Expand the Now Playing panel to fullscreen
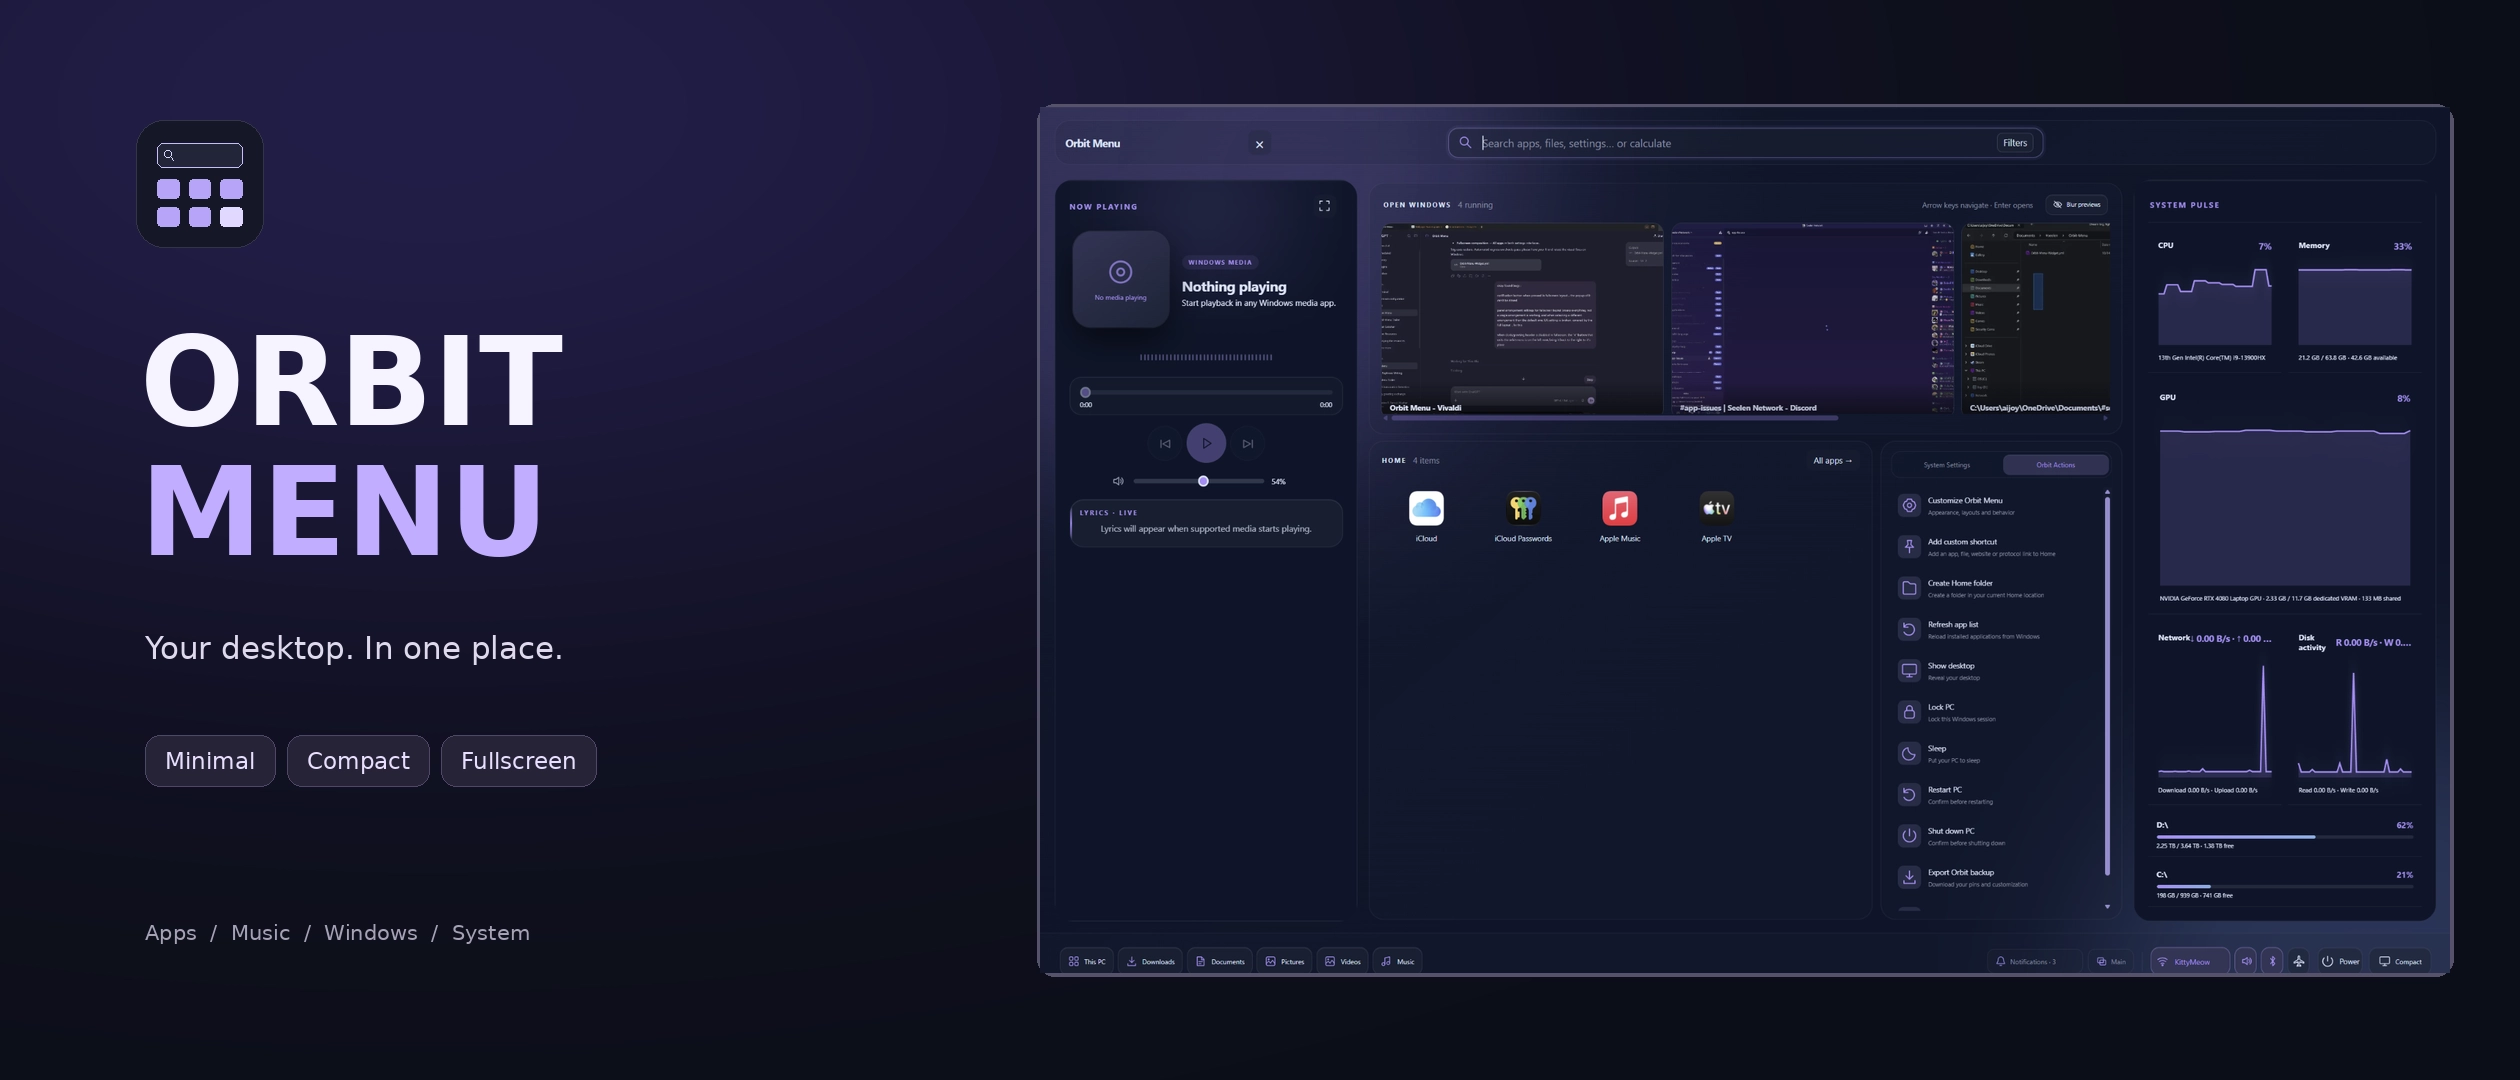2520x1080 pixels. point(1324,206)
